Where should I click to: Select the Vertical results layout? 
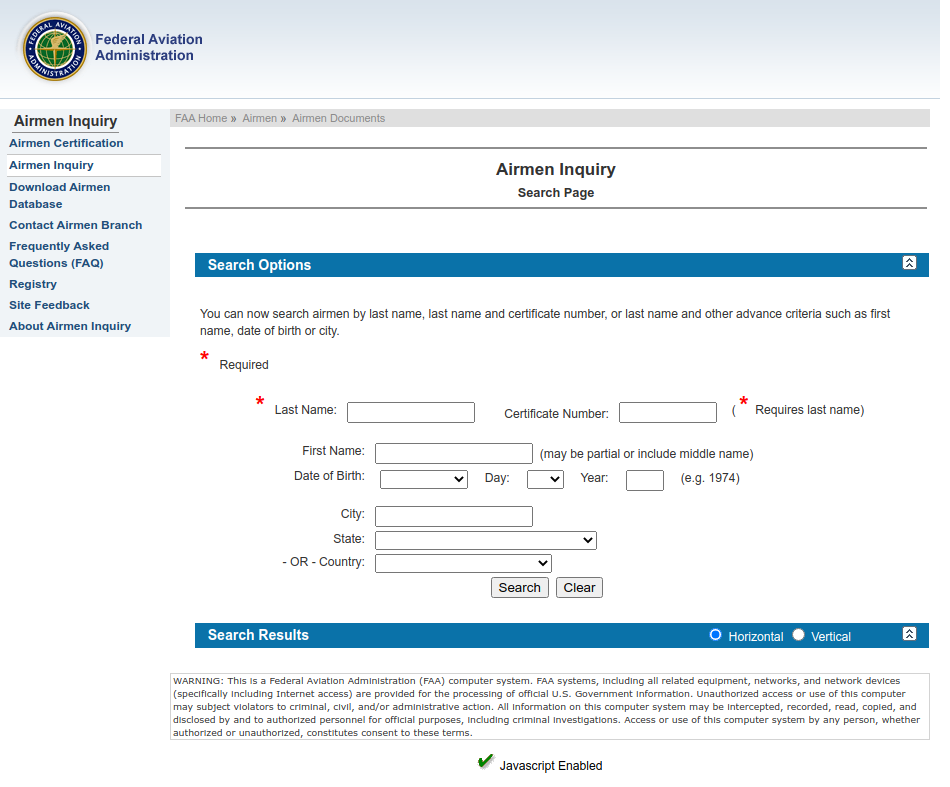(798, 635)
